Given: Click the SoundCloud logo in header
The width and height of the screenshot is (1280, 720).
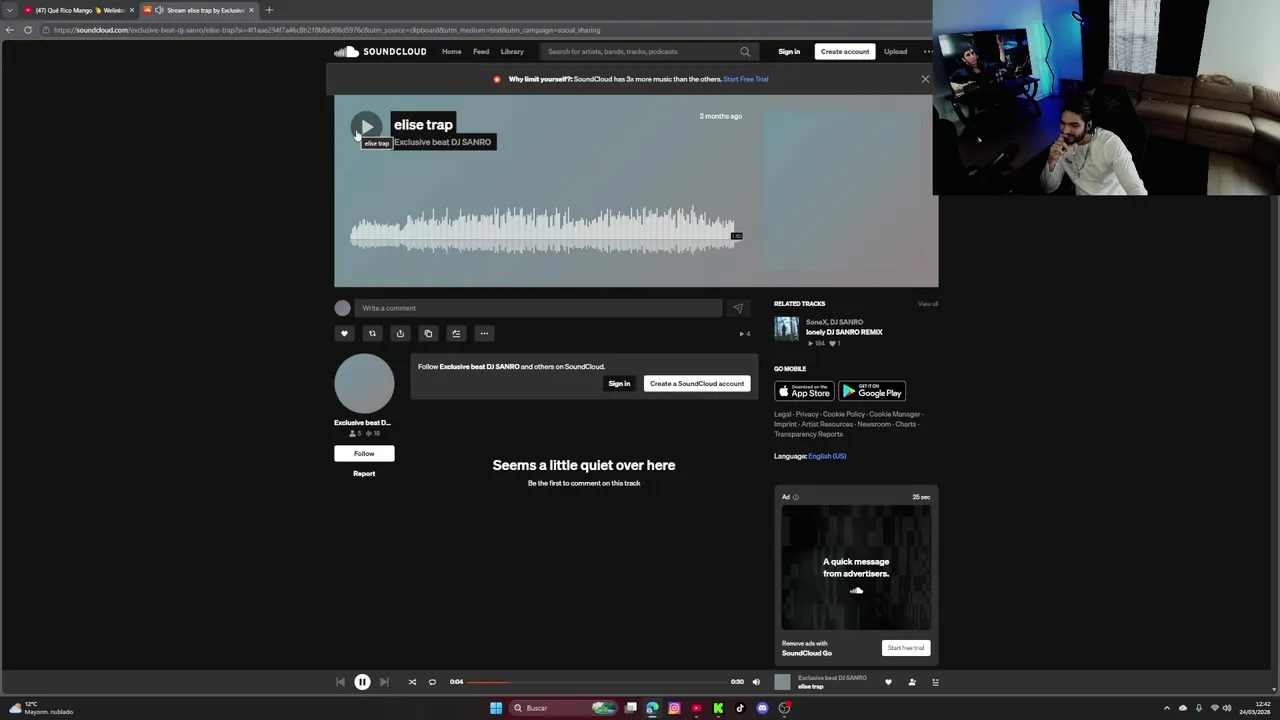Looking at the screenshot, I should pyautogui.click(x=380, y=51).
